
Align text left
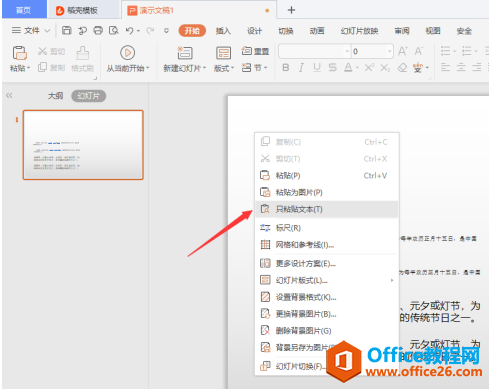tap(445, 67)
